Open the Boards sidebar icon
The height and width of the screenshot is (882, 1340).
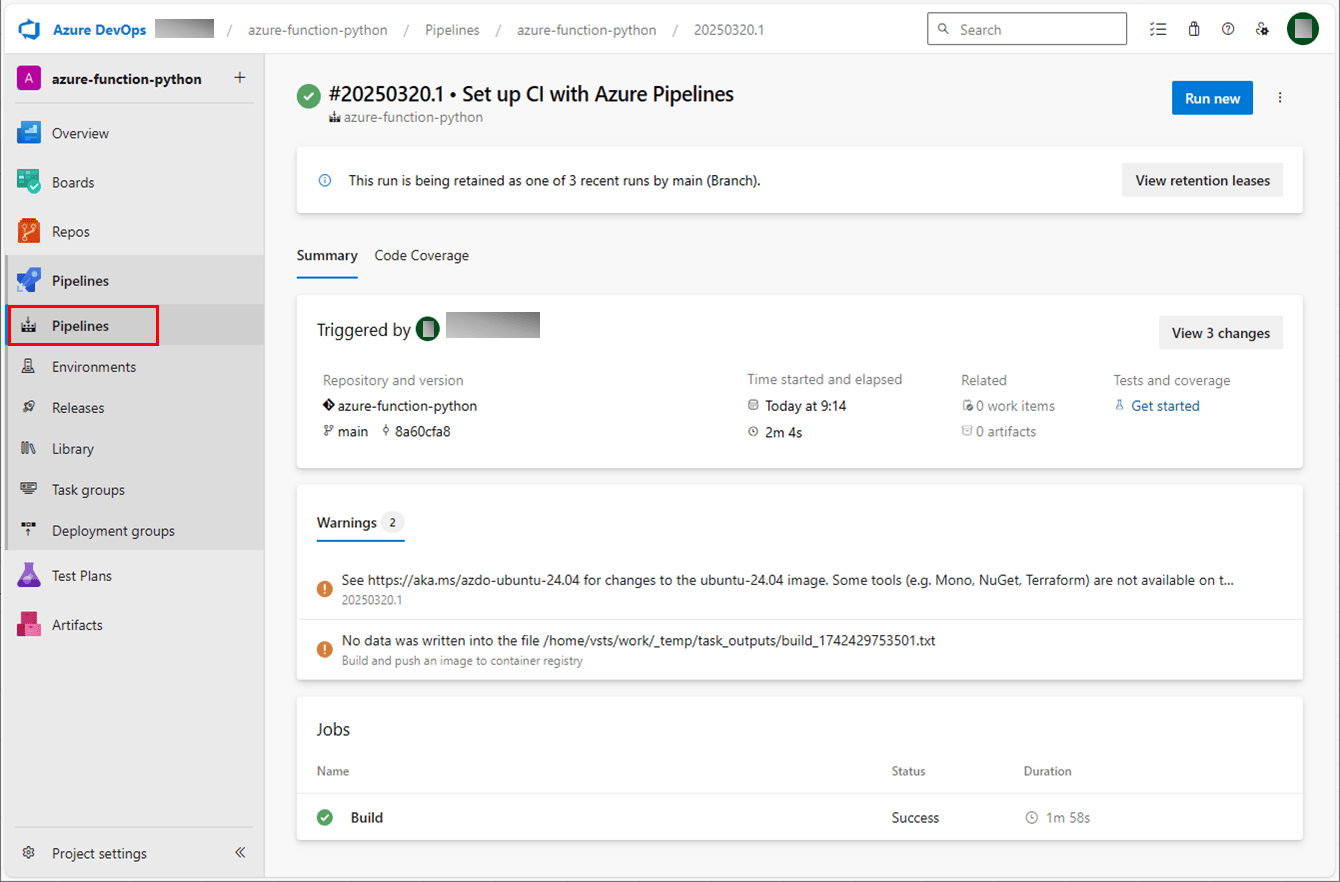[28, 182]
